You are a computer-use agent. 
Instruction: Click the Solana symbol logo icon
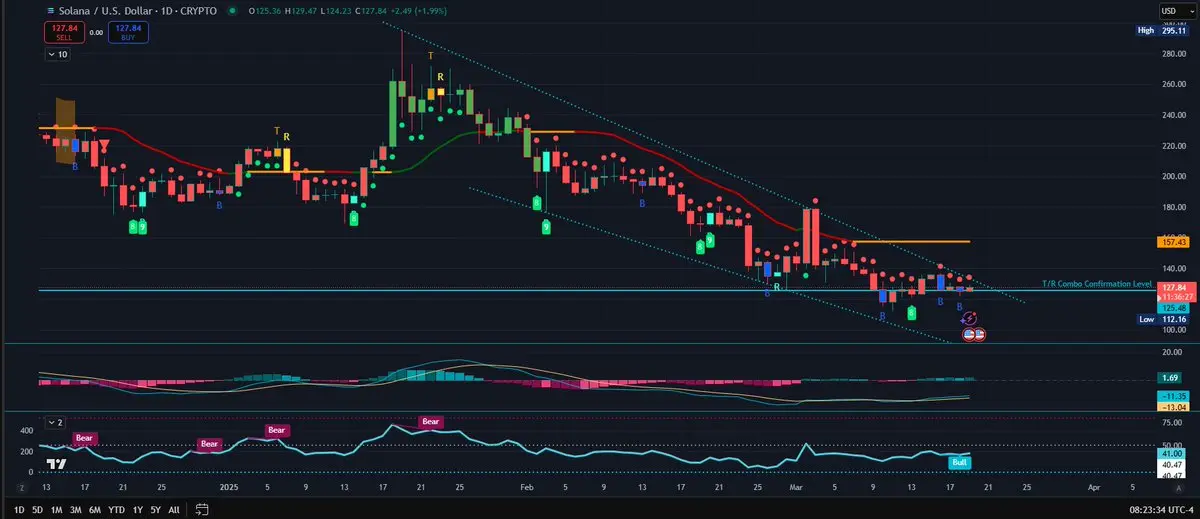click(50, 11)
